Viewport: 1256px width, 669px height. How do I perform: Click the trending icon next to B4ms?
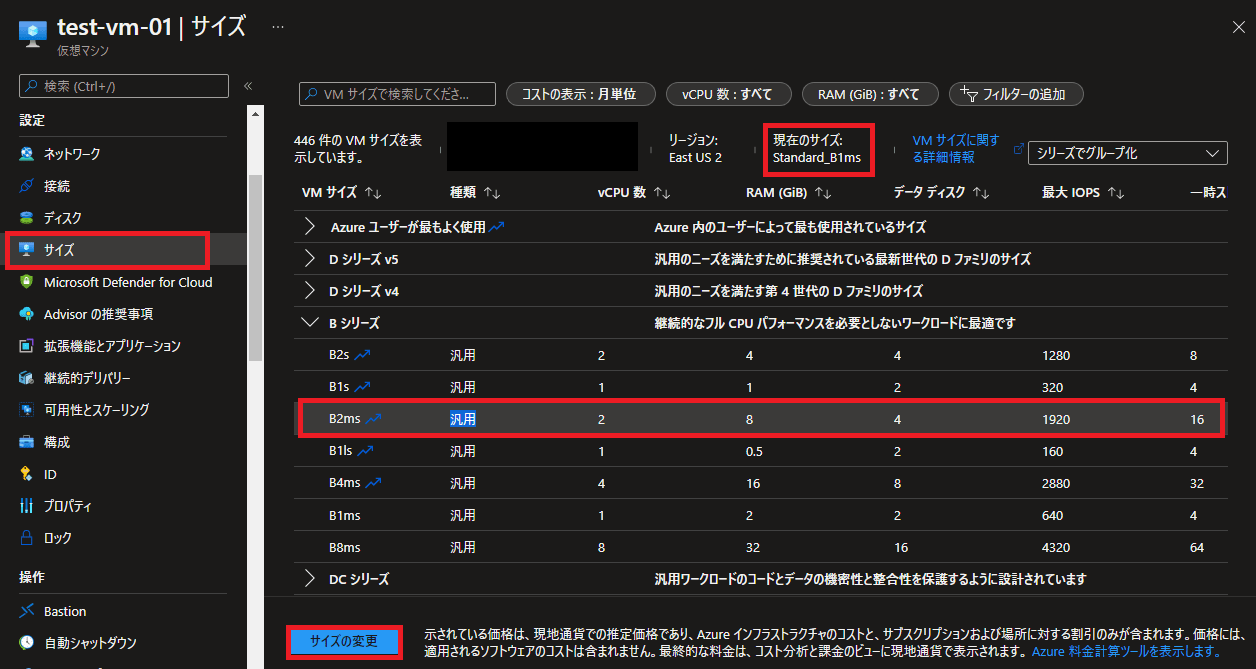(373, 483)
